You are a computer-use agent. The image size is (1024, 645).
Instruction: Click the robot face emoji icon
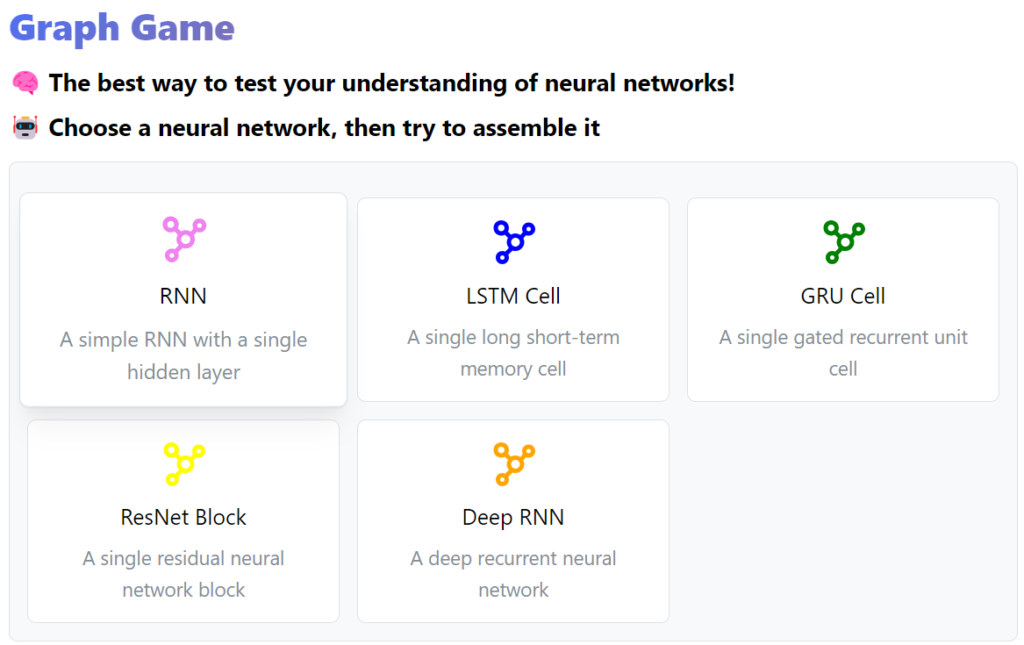[x=25, y=127]
